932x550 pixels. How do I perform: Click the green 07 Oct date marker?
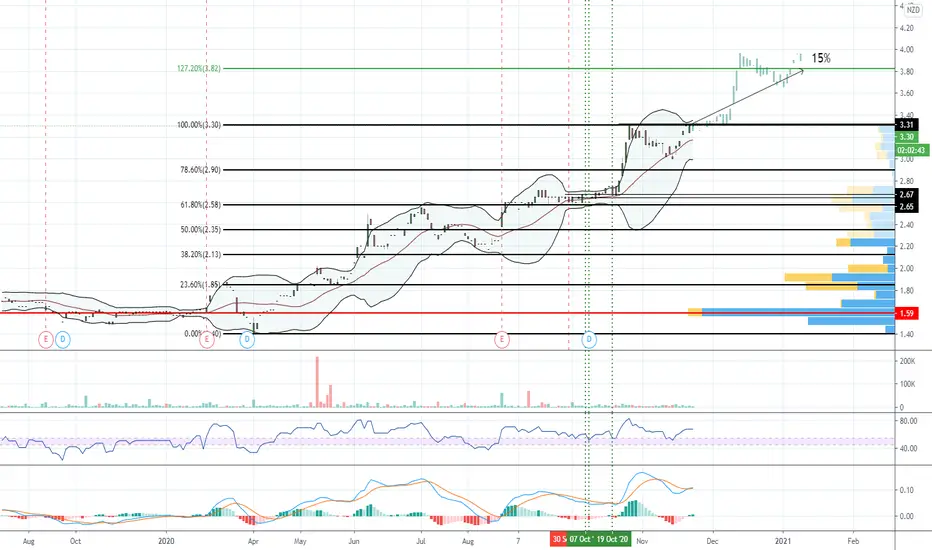pyautogui.click(x=580, y=539)
